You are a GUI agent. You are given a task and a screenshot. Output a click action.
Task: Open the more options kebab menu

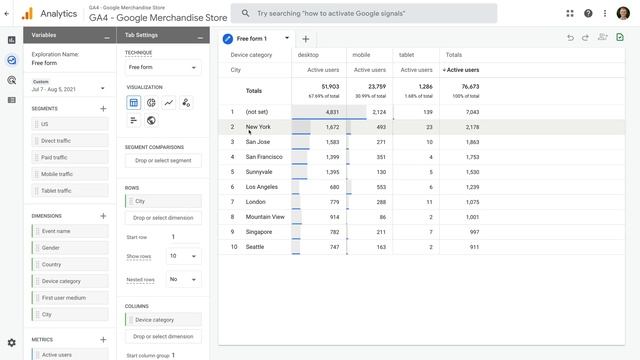click(x=604, y=13)
